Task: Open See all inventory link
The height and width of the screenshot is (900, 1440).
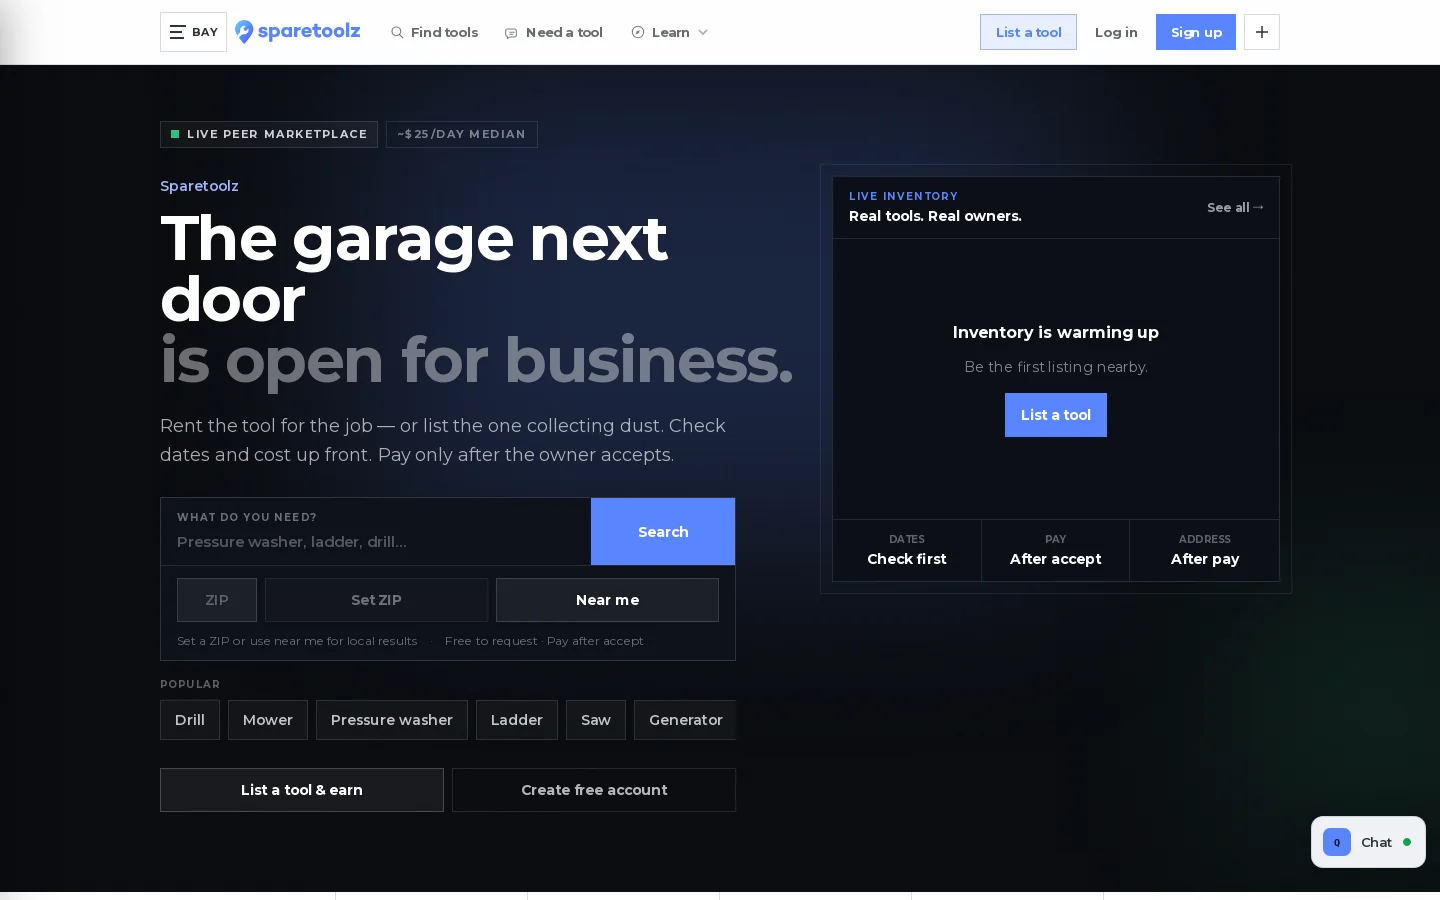Action: [1235, 207]
